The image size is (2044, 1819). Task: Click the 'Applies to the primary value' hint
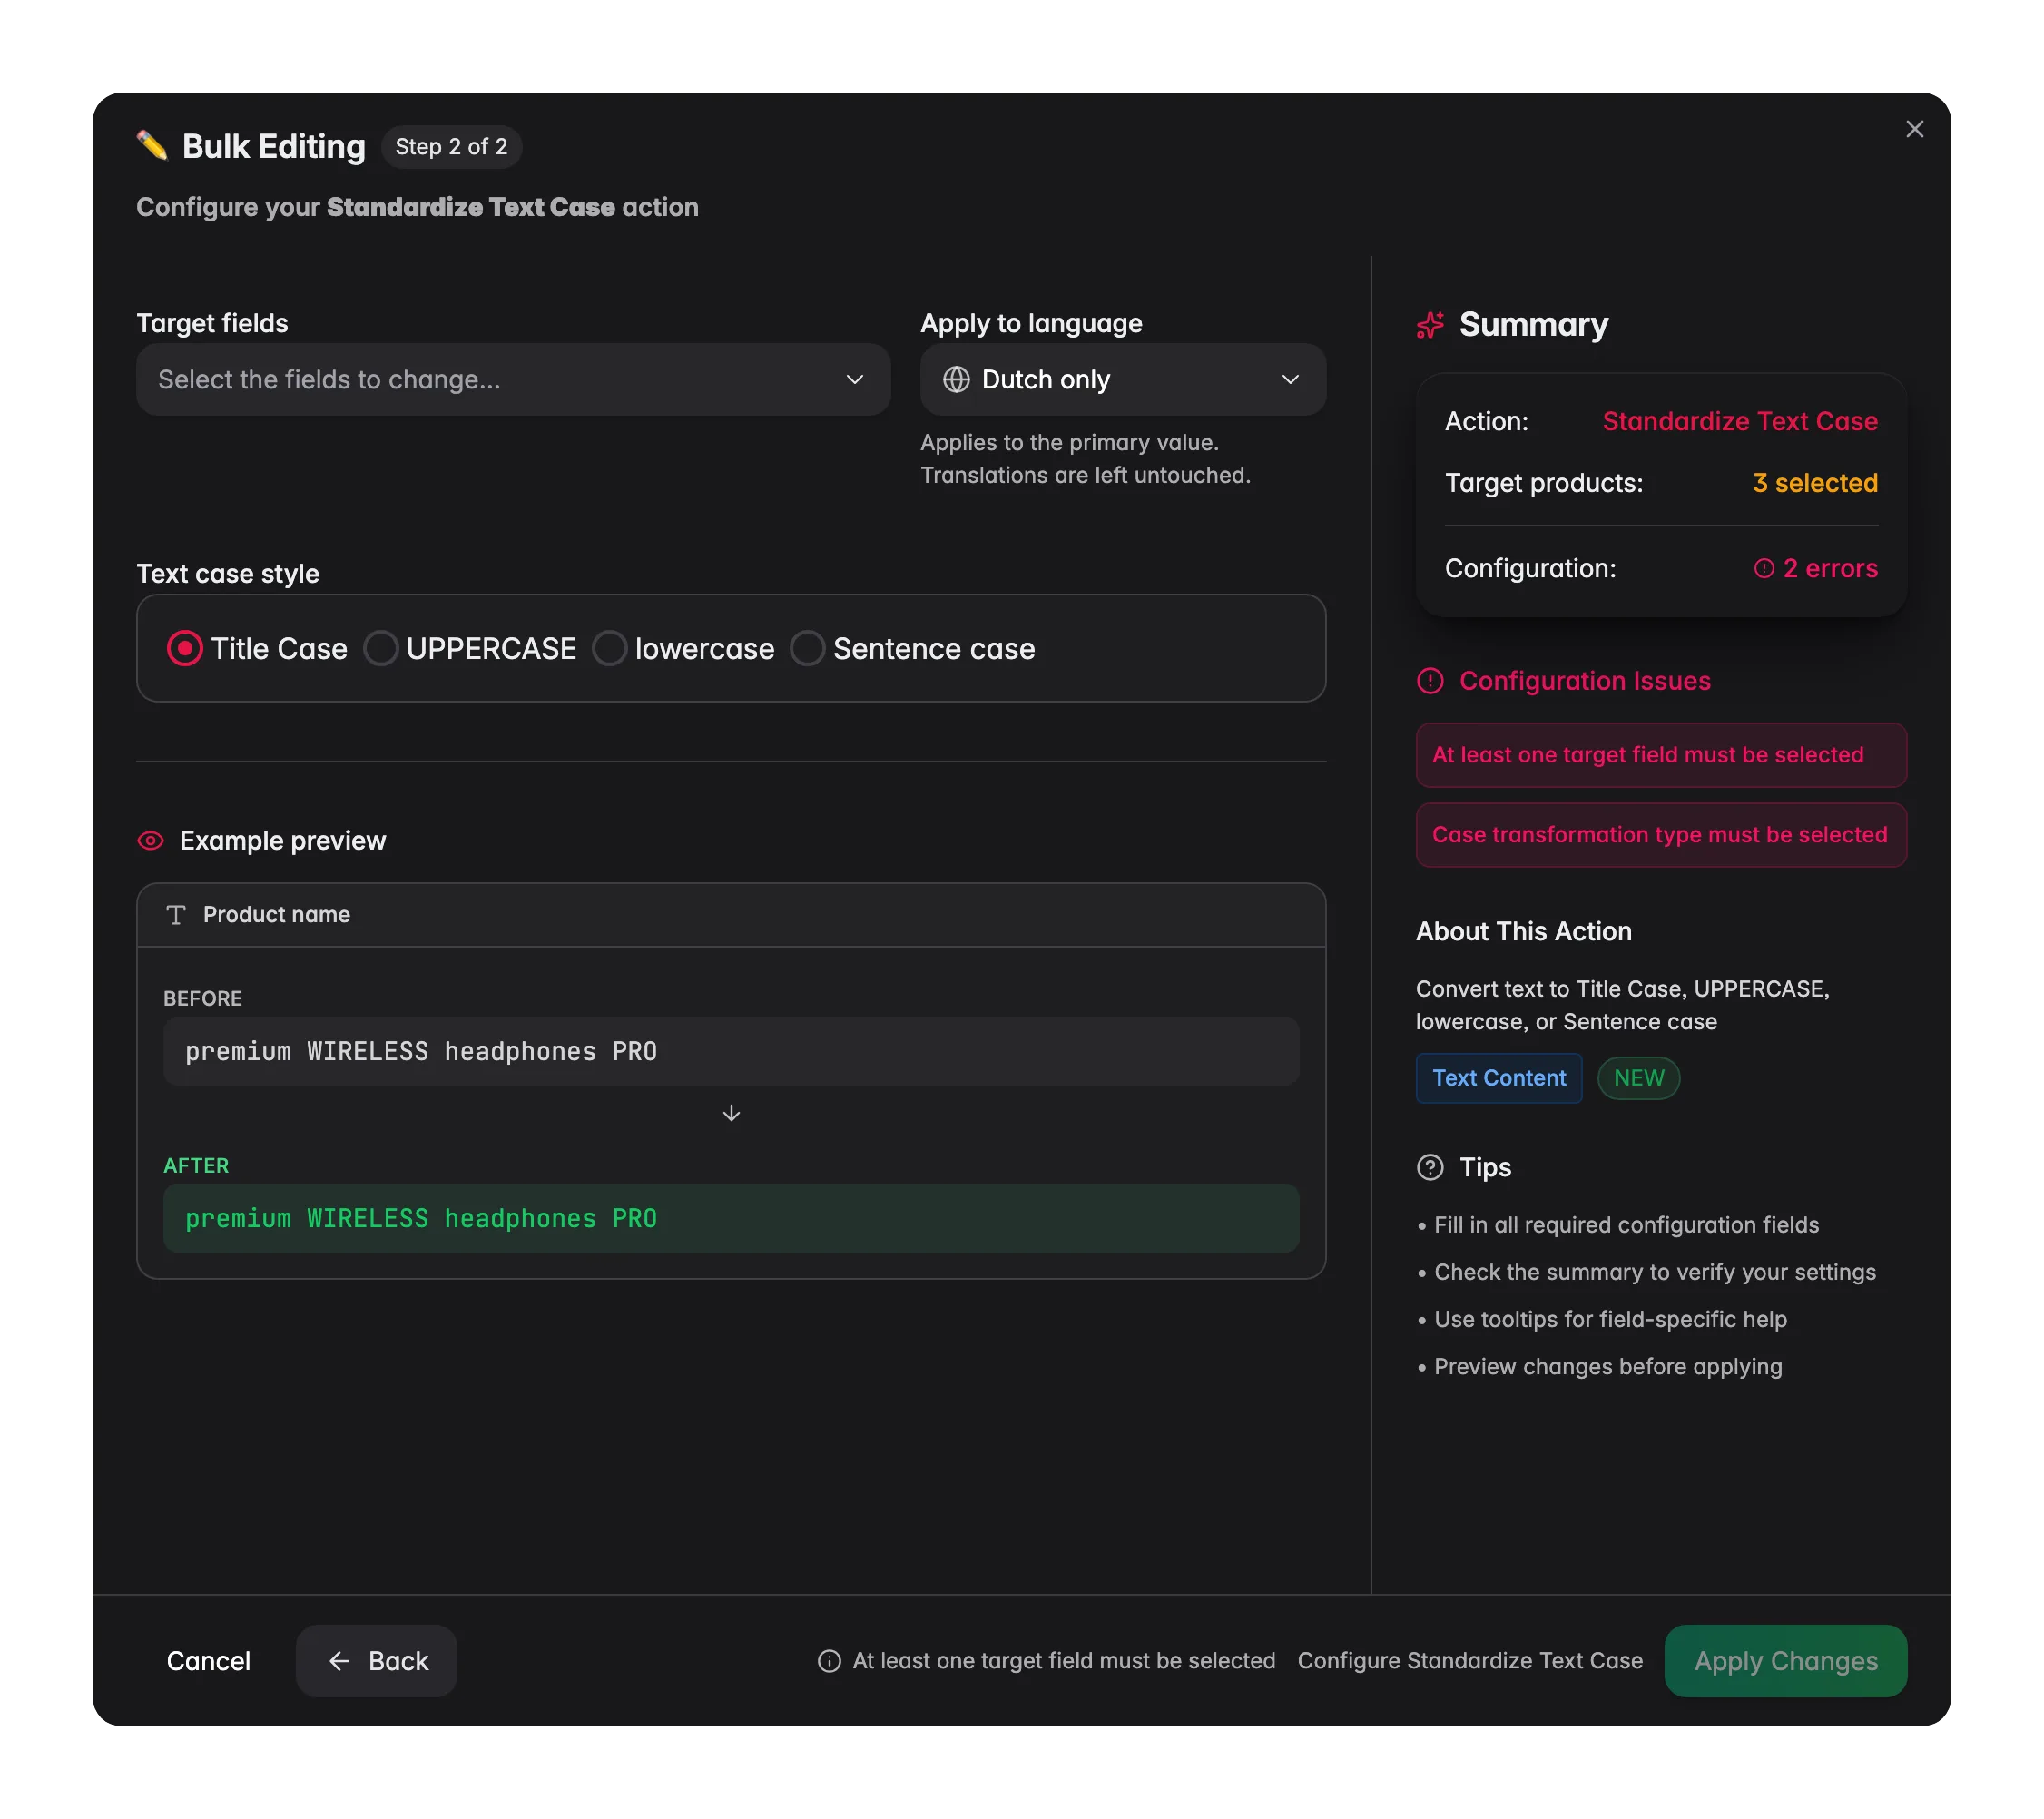click(x=1085, y=459)
